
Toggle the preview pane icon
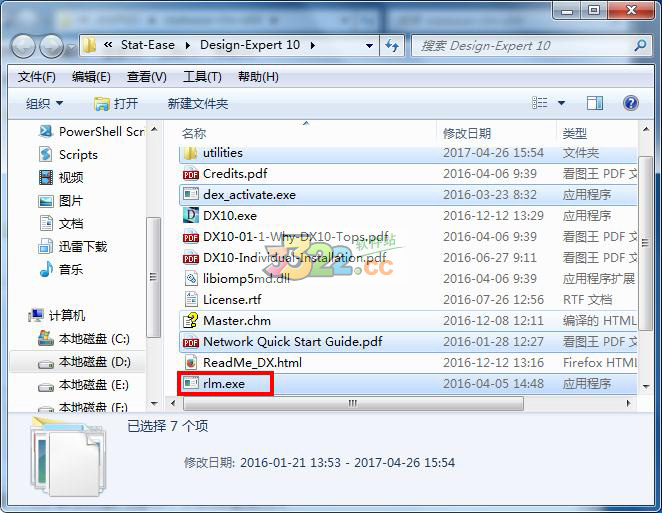point(595,103)
